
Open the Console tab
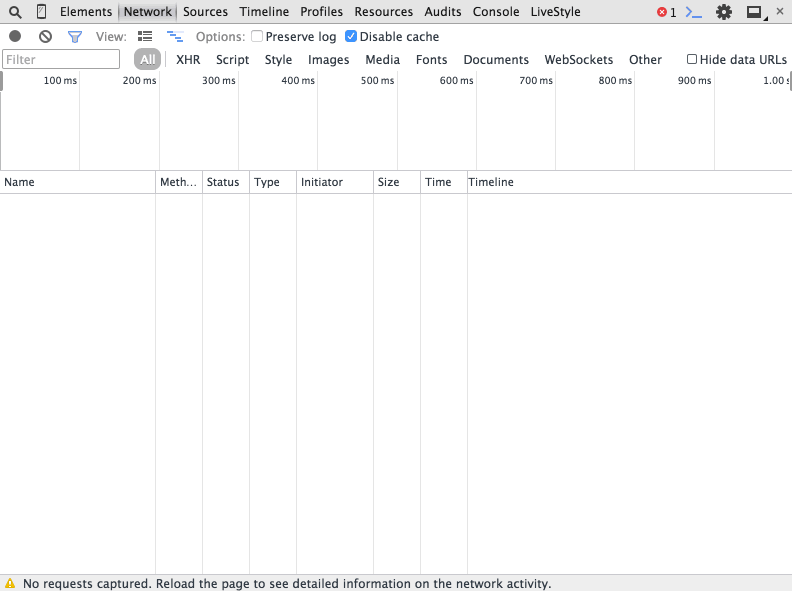click(496, 12)
